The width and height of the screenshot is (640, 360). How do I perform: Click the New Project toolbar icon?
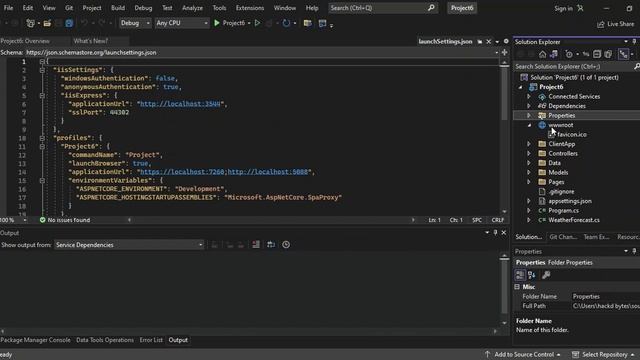[30, 23]
